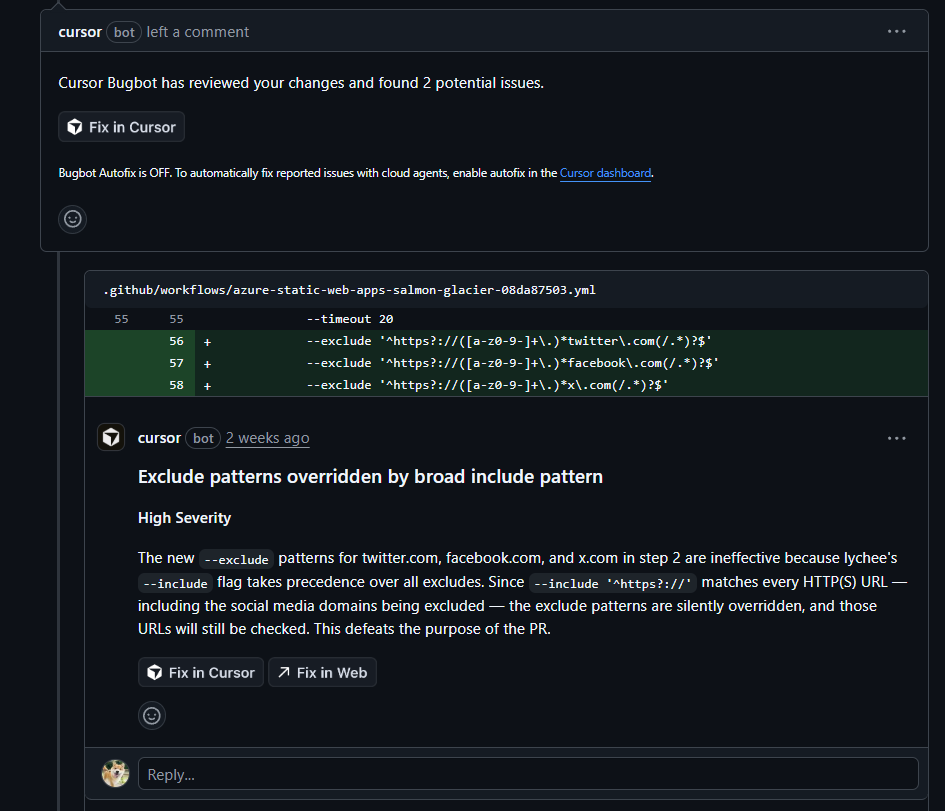
Task: Click the cursor author name in header
Action: [x=80, y=32]
